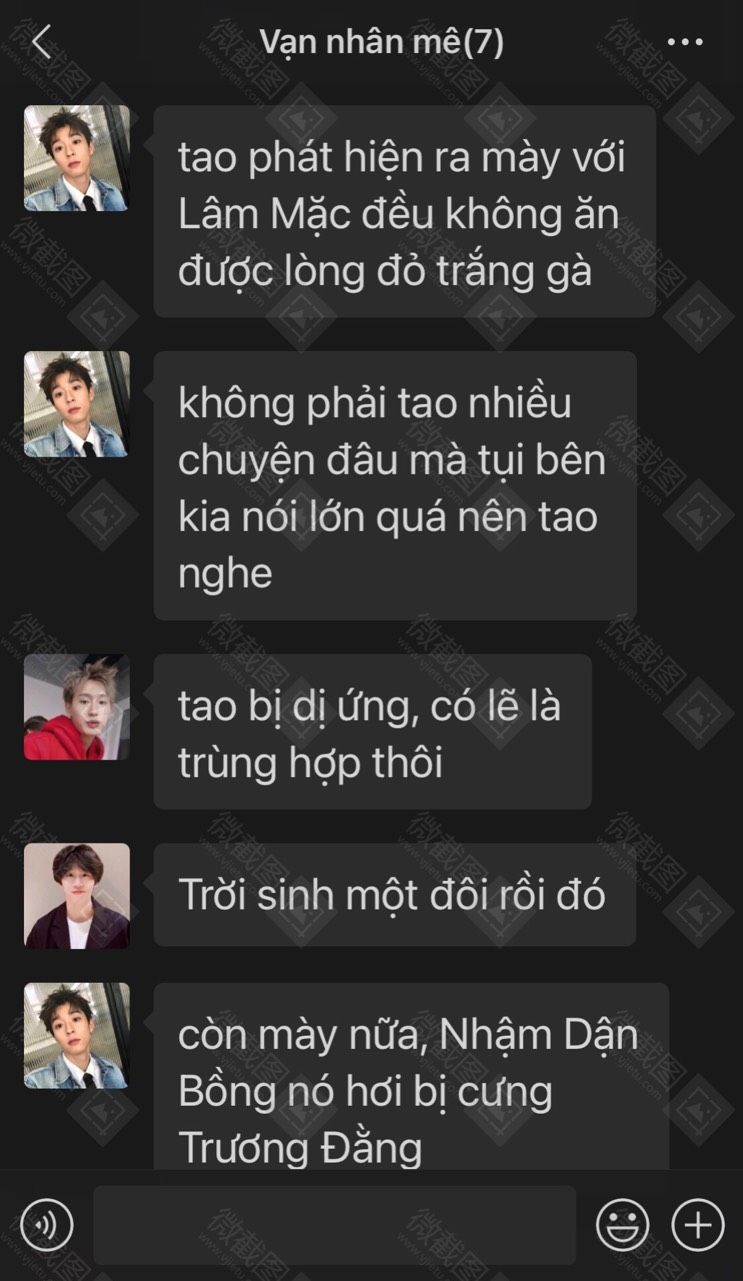Select message "còn mày nữa, Nhậm Dận Bồng"
Screen dimensions: 743x1281
[x=411, y=1077]
